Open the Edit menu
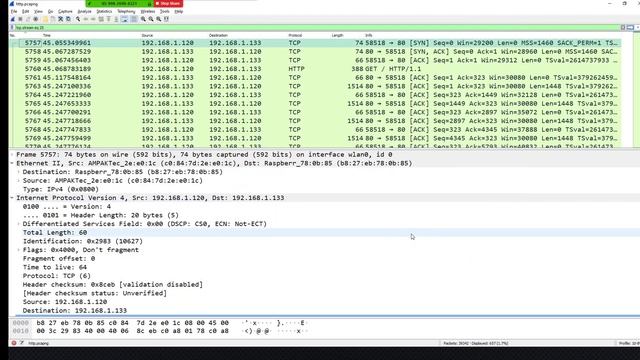This screenshot has height=360, width=640. [x=25, y=11]
